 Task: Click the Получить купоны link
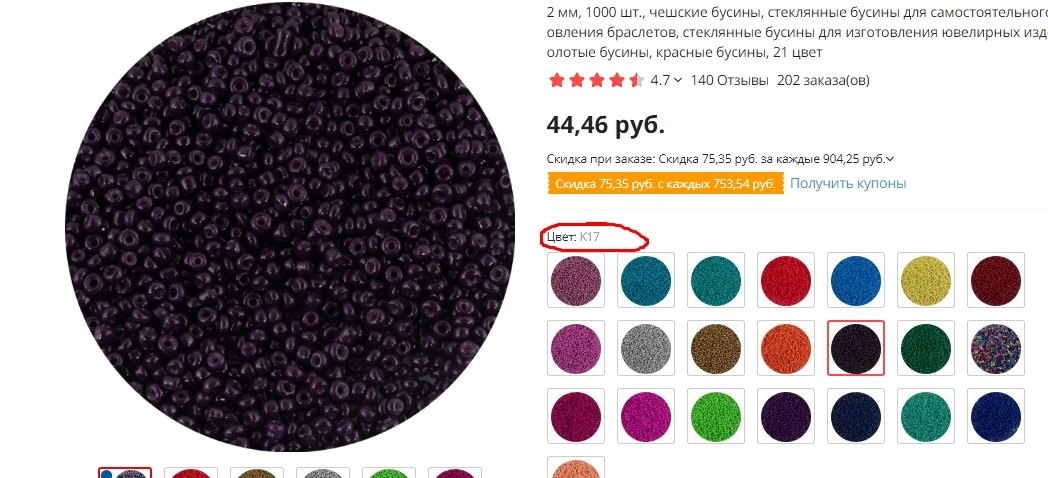click(847, 183)
